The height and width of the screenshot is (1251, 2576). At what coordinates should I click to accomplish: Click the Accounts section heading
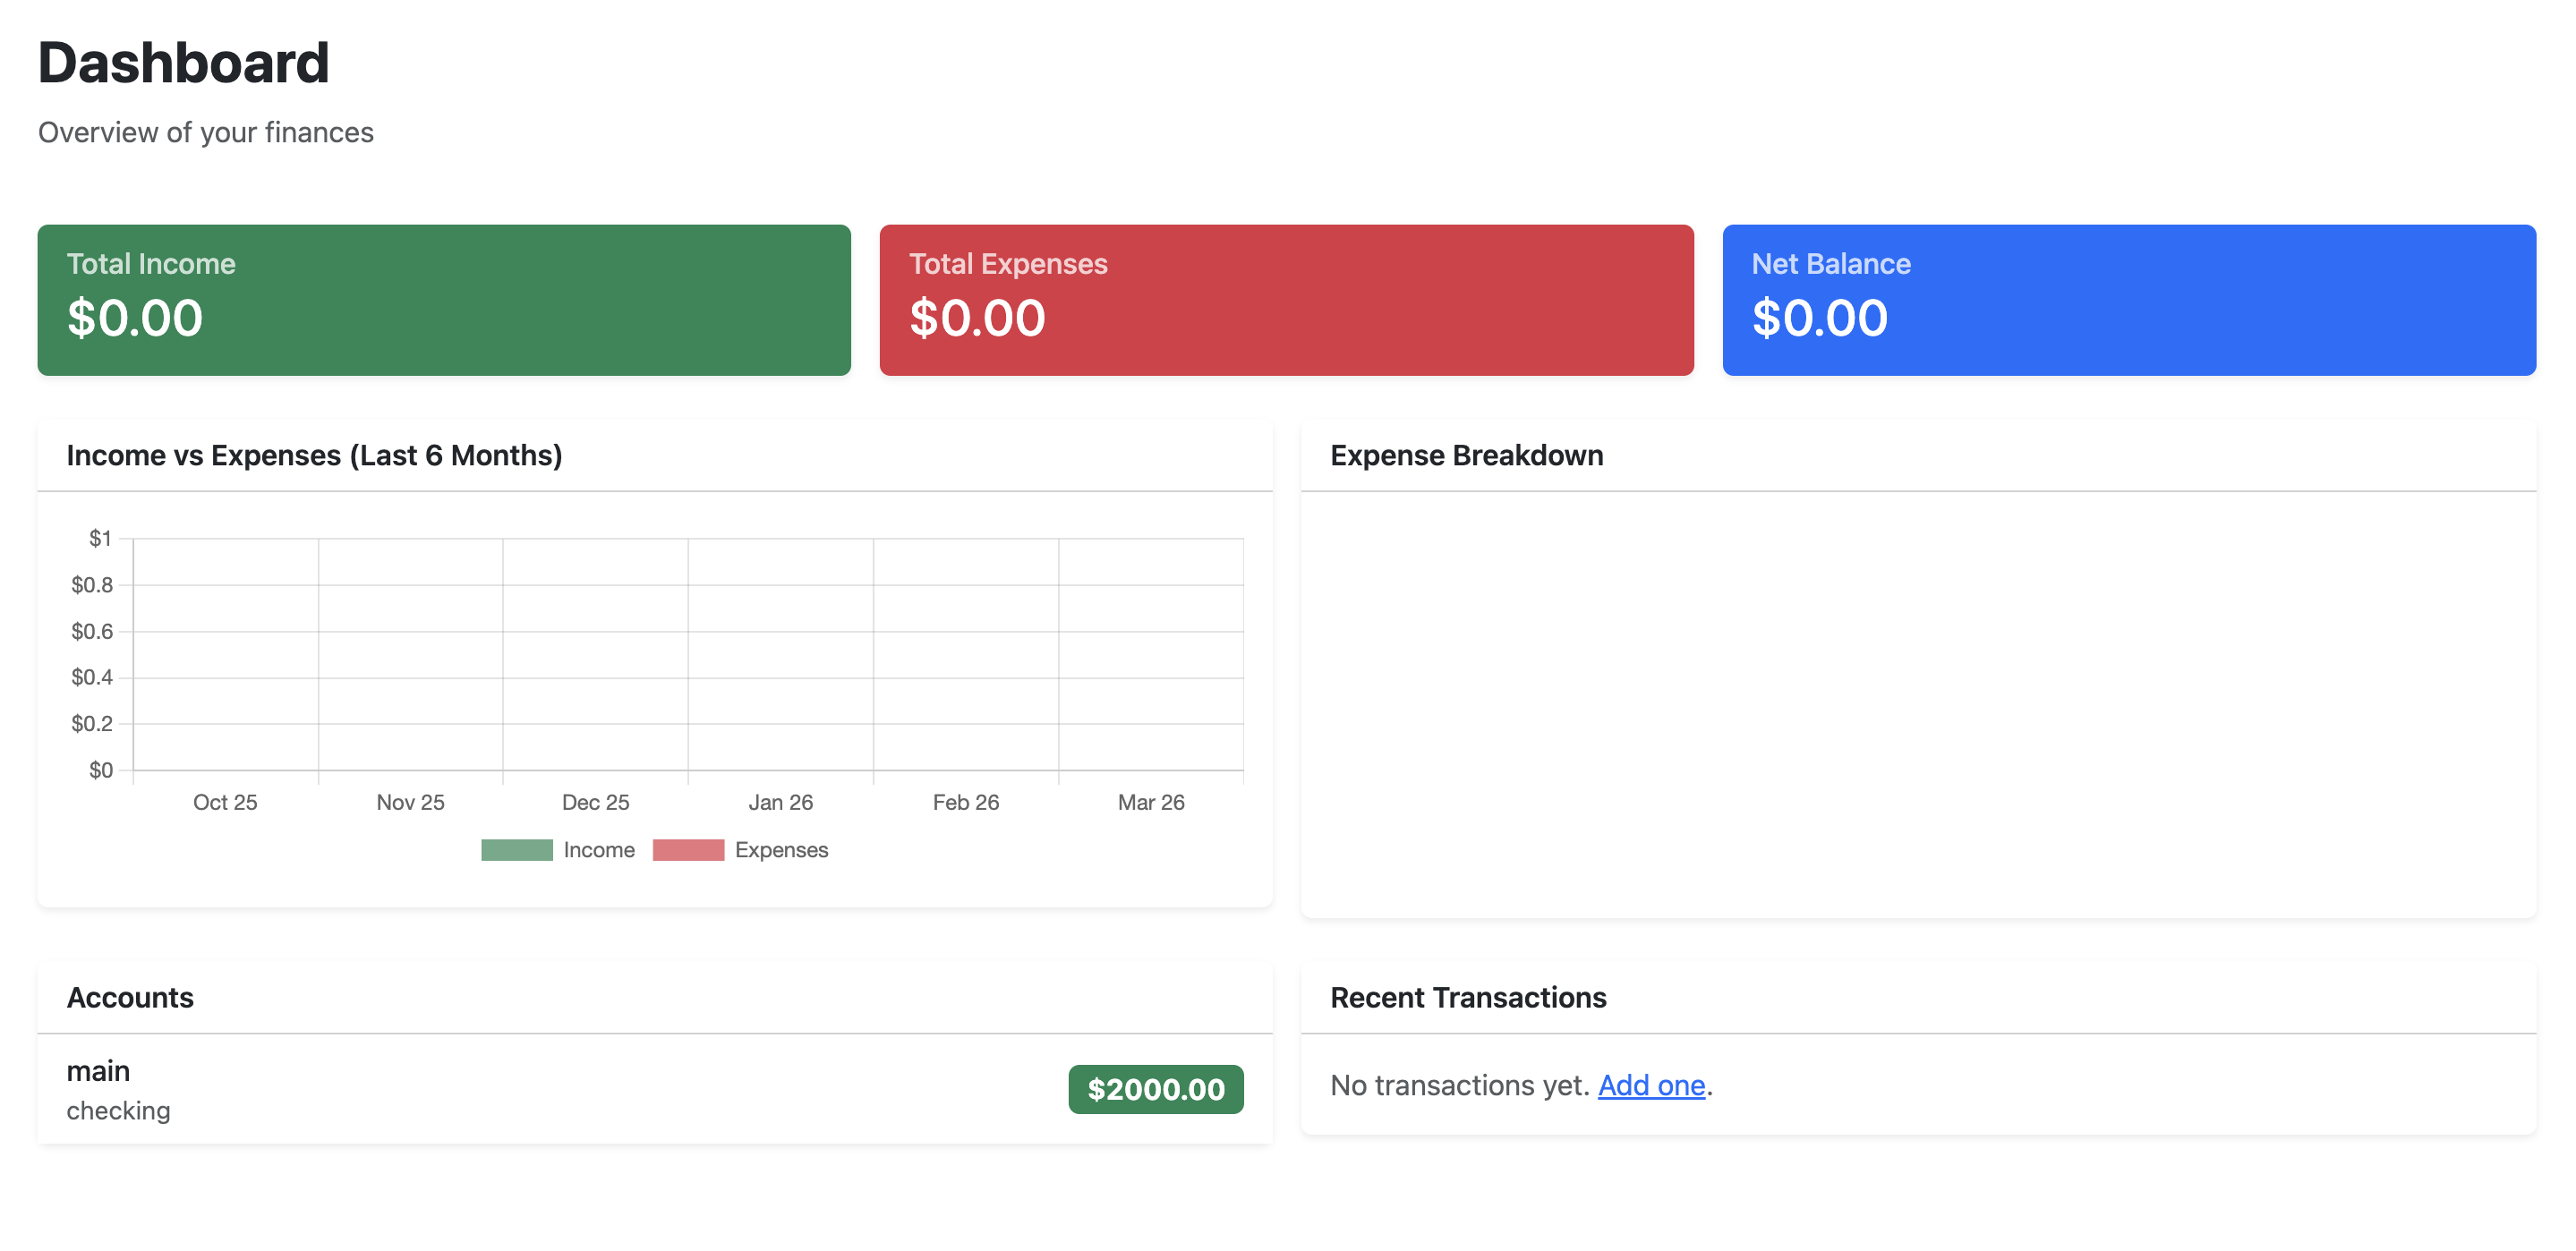130,997
